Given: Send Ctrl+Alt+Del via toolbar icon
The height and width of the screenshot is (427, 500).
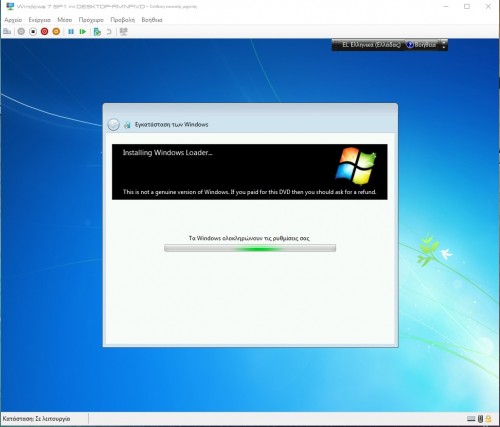Looking at the screenshot, I should tap(7, 32).
